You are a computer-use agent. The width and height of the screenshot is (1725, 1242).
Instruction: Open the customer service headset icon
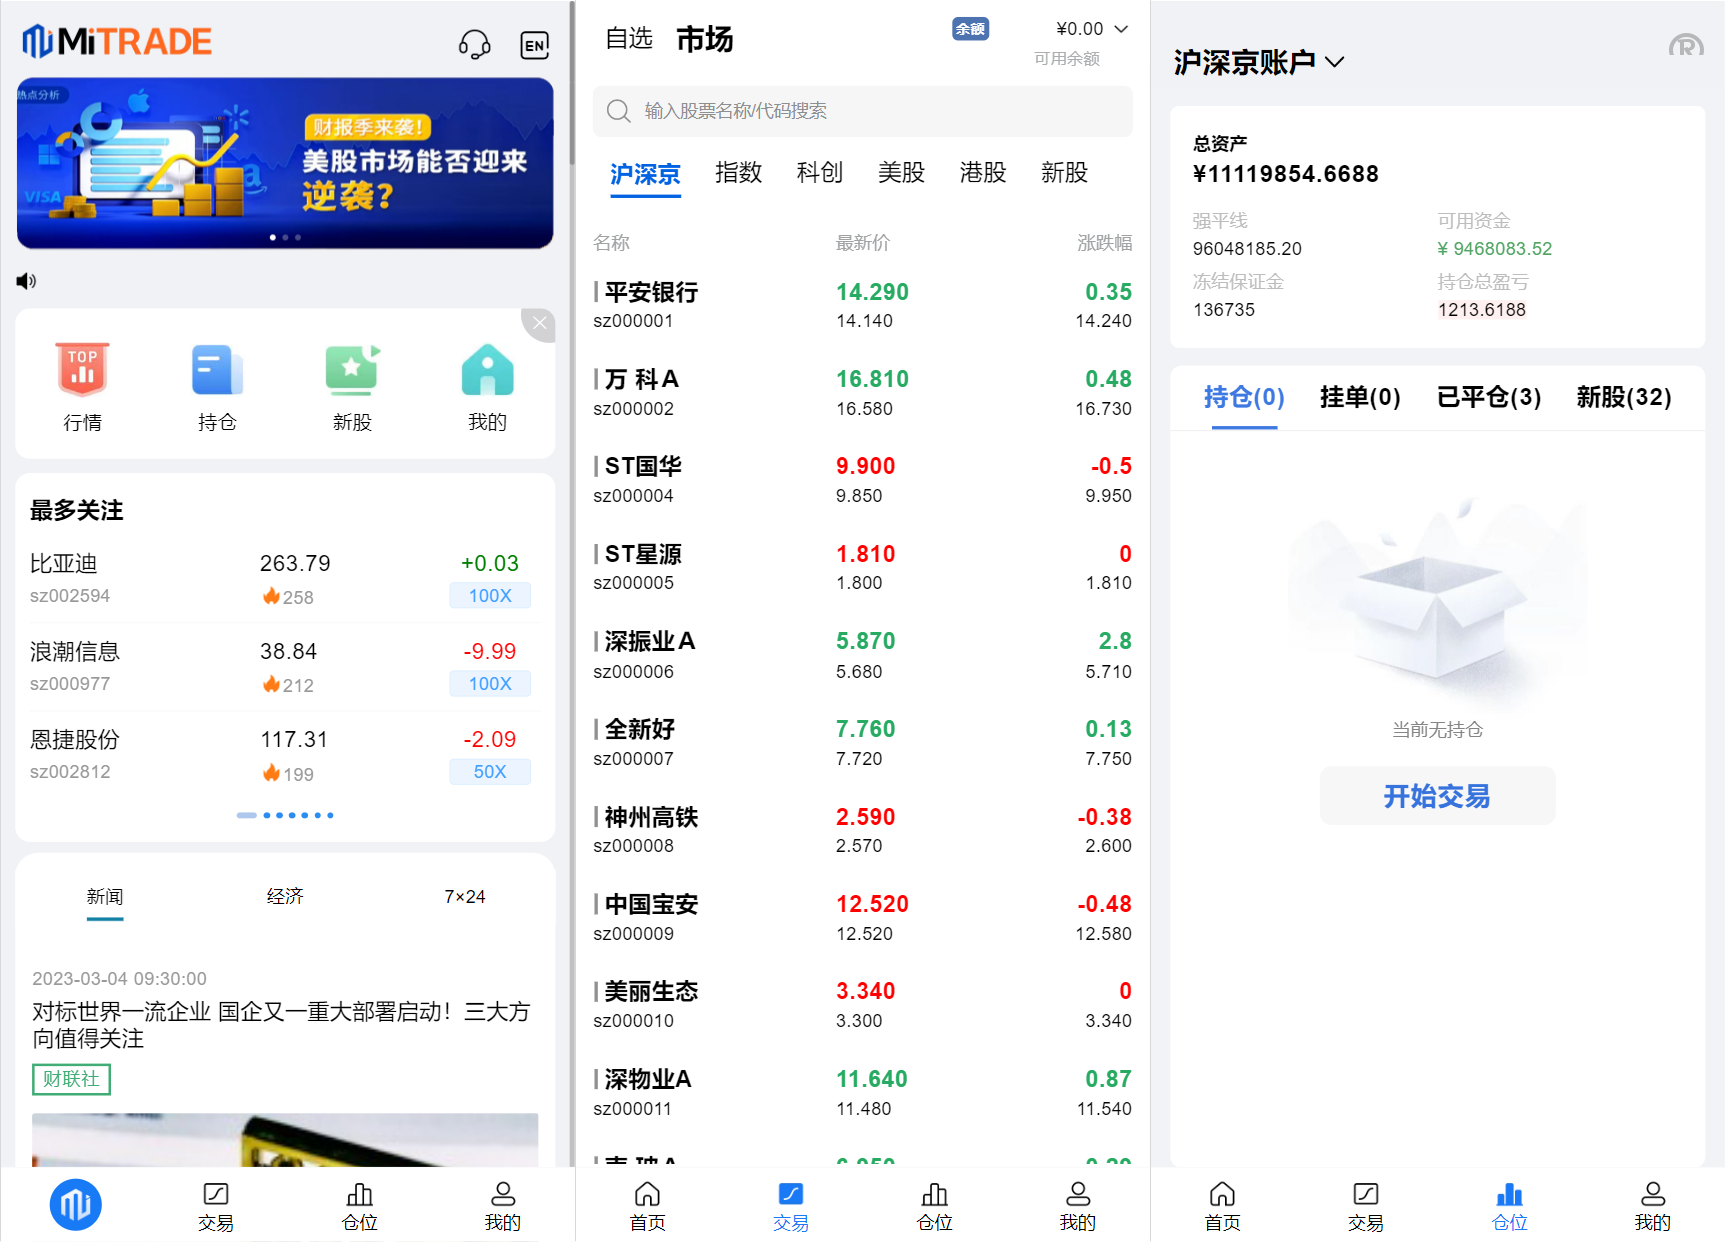(x=476, y=44)
